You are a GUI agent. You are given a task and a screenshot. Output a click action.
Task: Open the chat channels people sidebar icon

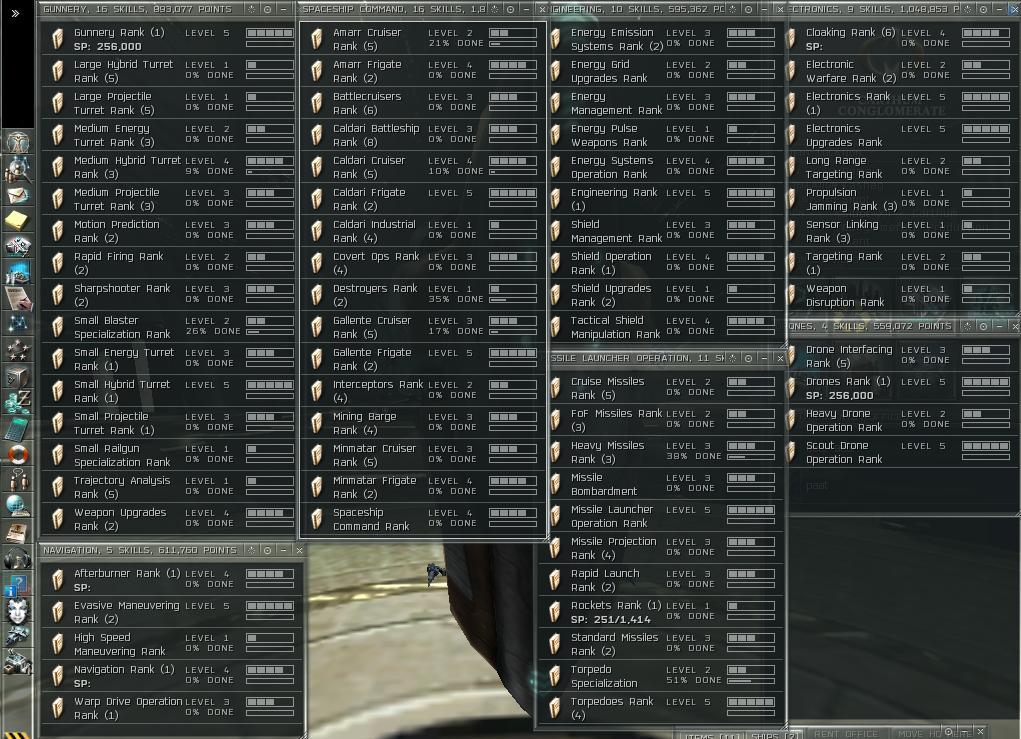[18, 480]
